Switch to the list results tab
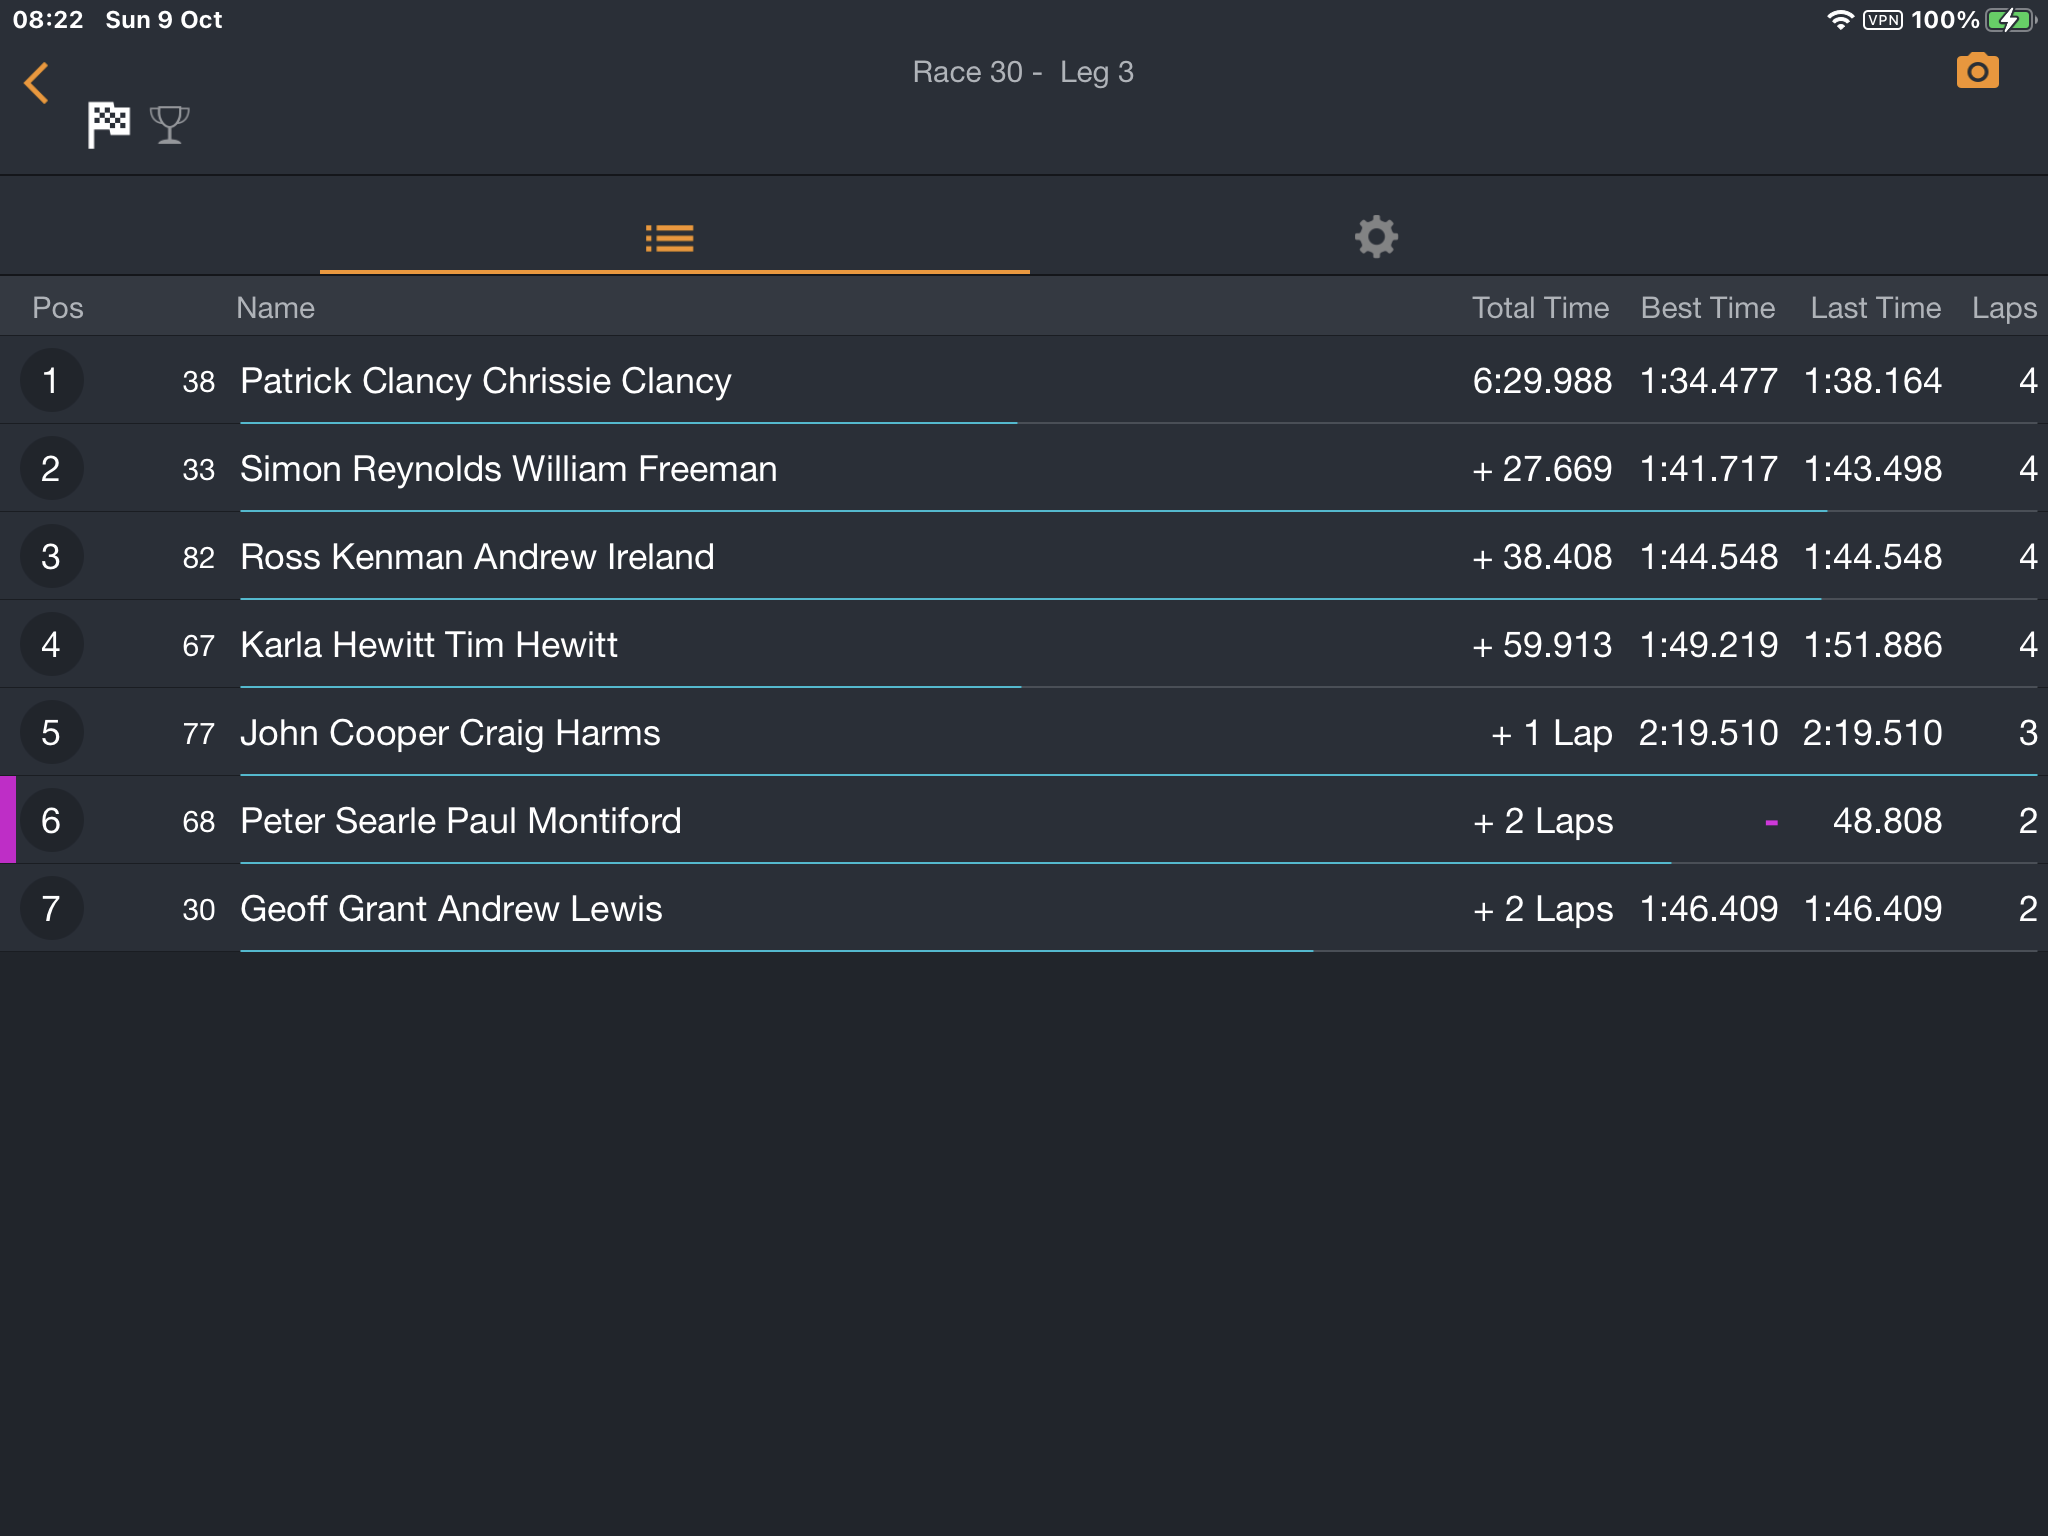This screenshot has width=2048, height=1536. 670,238
